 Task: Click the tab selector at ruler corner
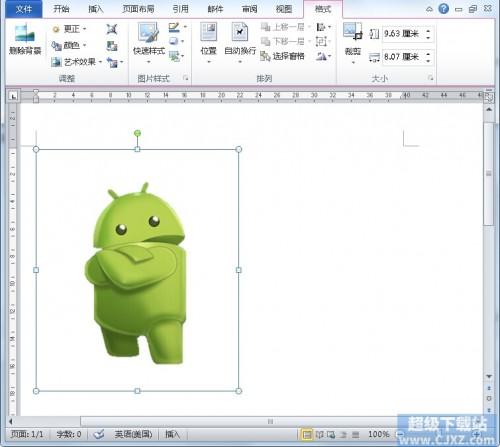click(13, 96)
